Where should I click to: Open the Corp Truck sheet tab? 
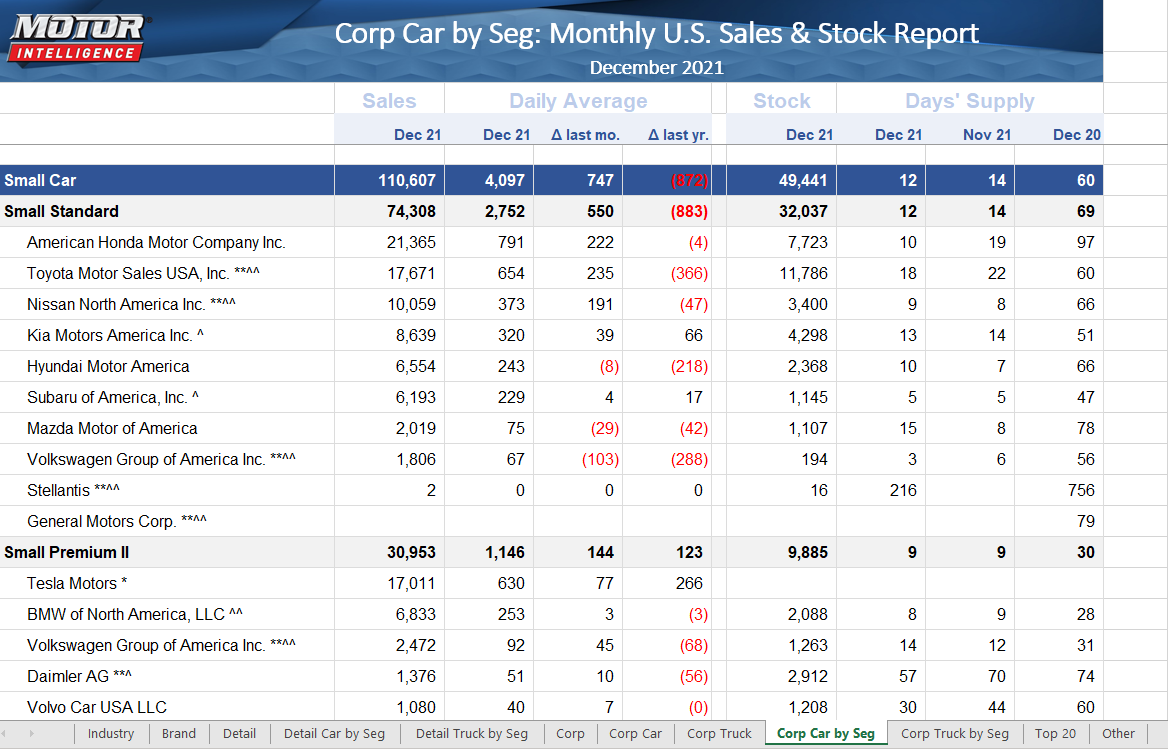click(x=719, y=733)
